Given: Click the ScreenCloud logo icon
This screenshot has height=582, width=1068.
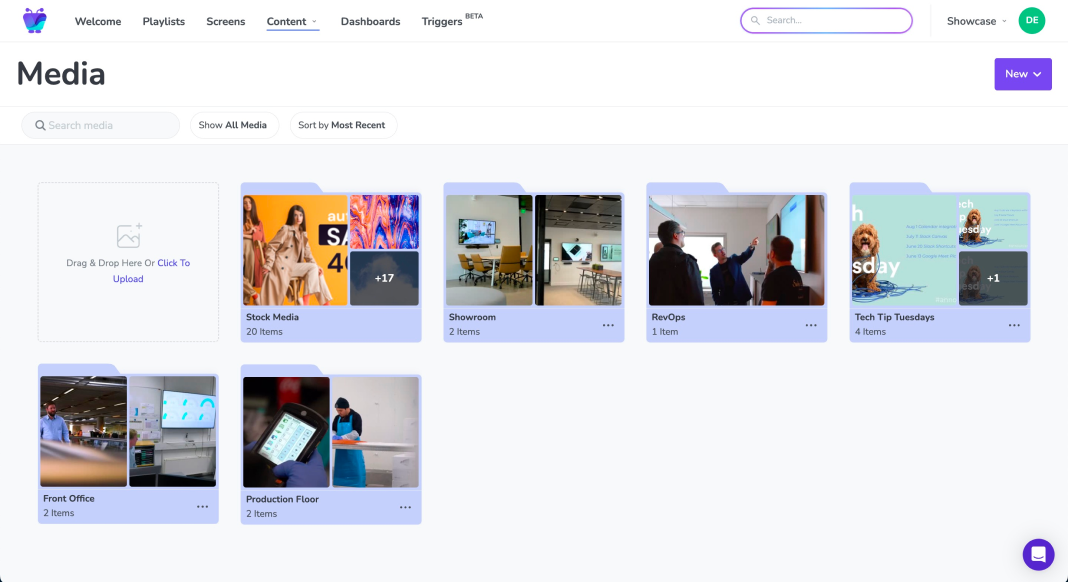Looking at the screenshot, I should [x=36, y=20].
